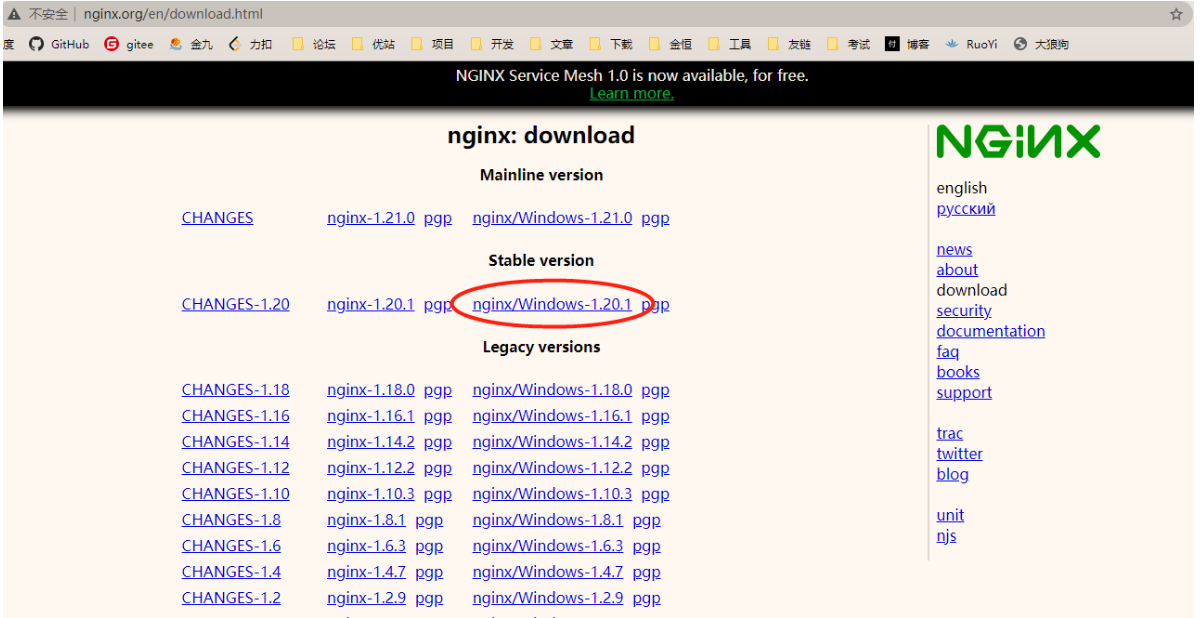Open the trac link

click(x=949, y=434)
